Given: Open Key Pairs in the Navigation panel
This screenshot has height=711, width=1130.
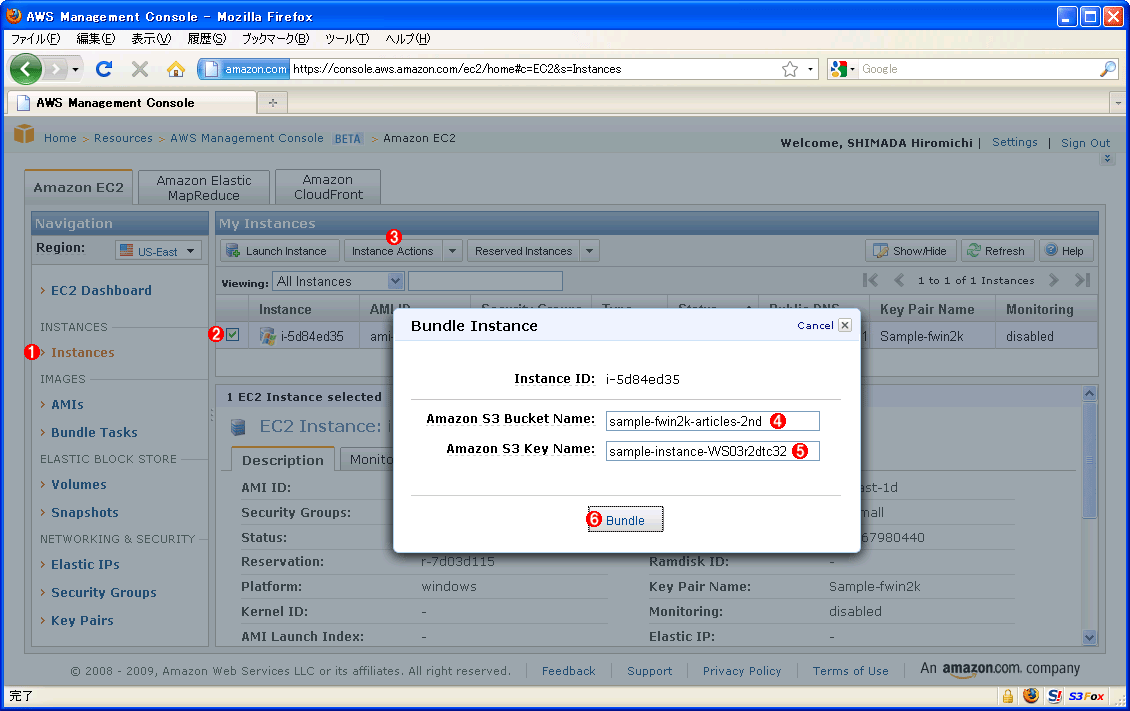Looking at the screenshot, I should 82,620.
